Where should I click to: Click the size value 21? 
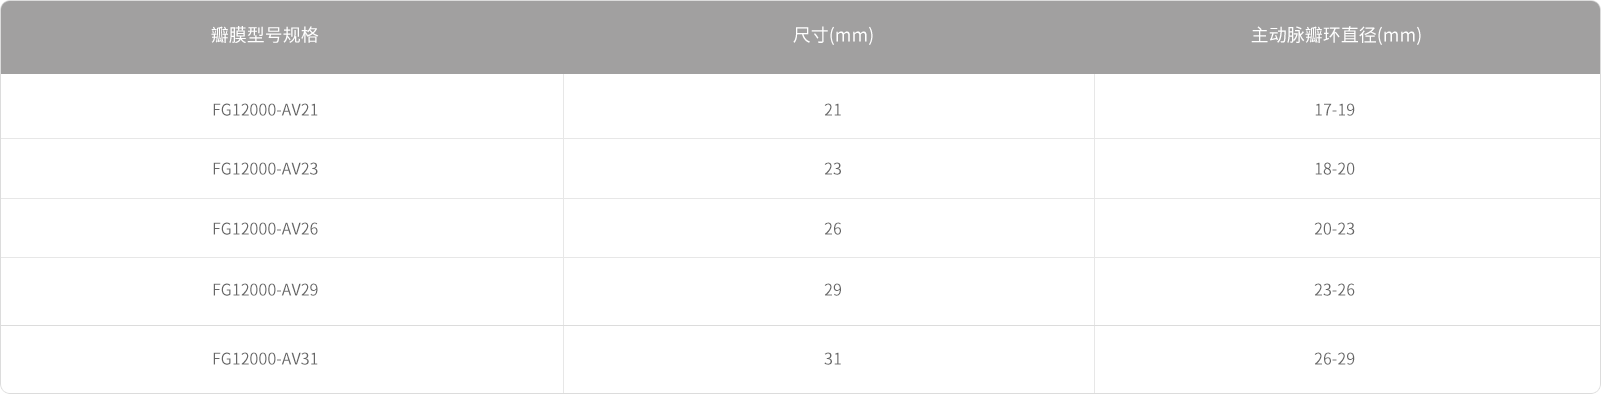pyautogui.click(x=833, y=110)
